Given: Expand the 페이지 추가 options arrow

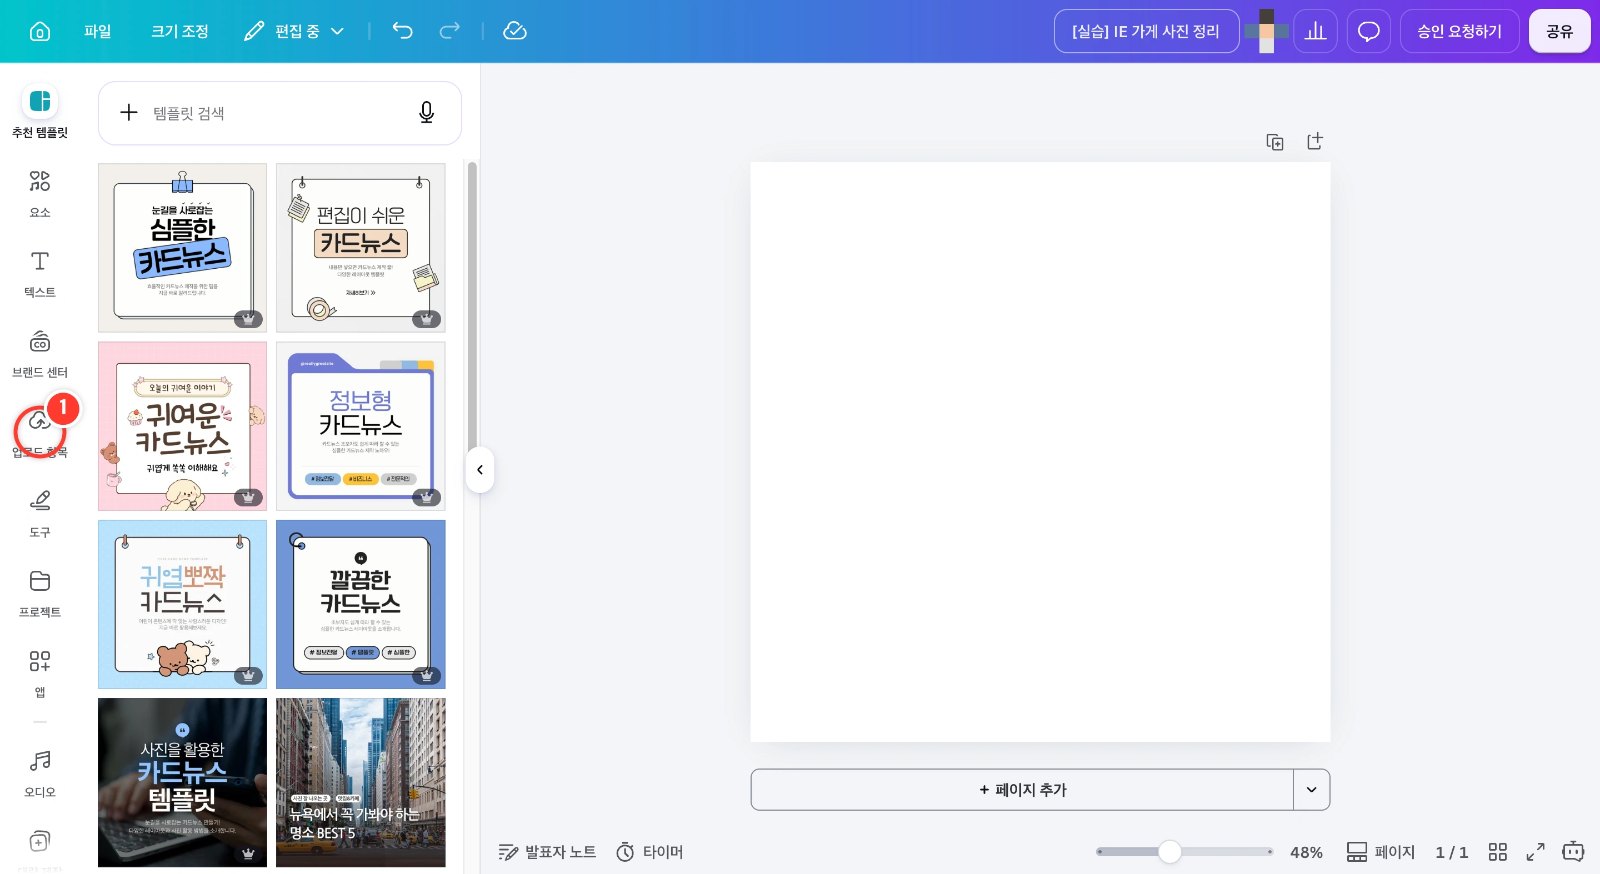Looking at the screenshot, I should click(1311, 790).
